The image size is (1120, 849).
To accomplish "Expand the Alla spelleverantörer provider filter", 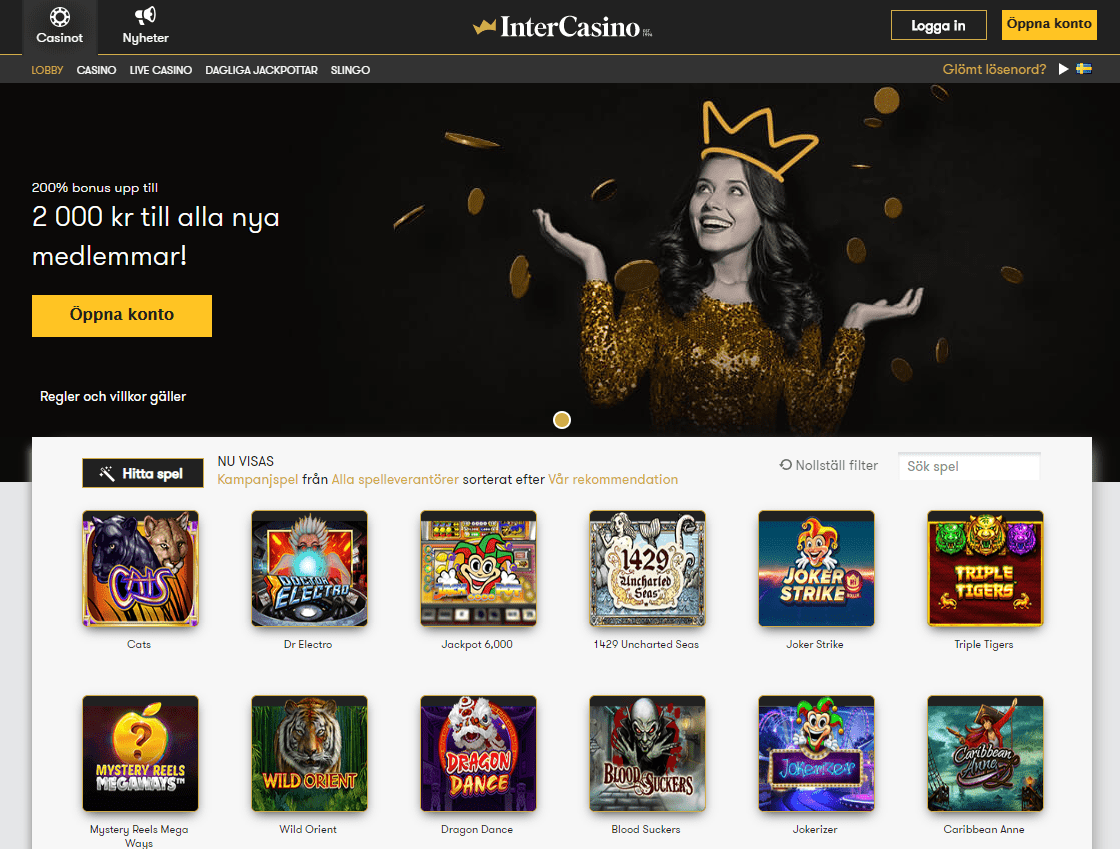I will pyautogui.click(x=395, y=480).
